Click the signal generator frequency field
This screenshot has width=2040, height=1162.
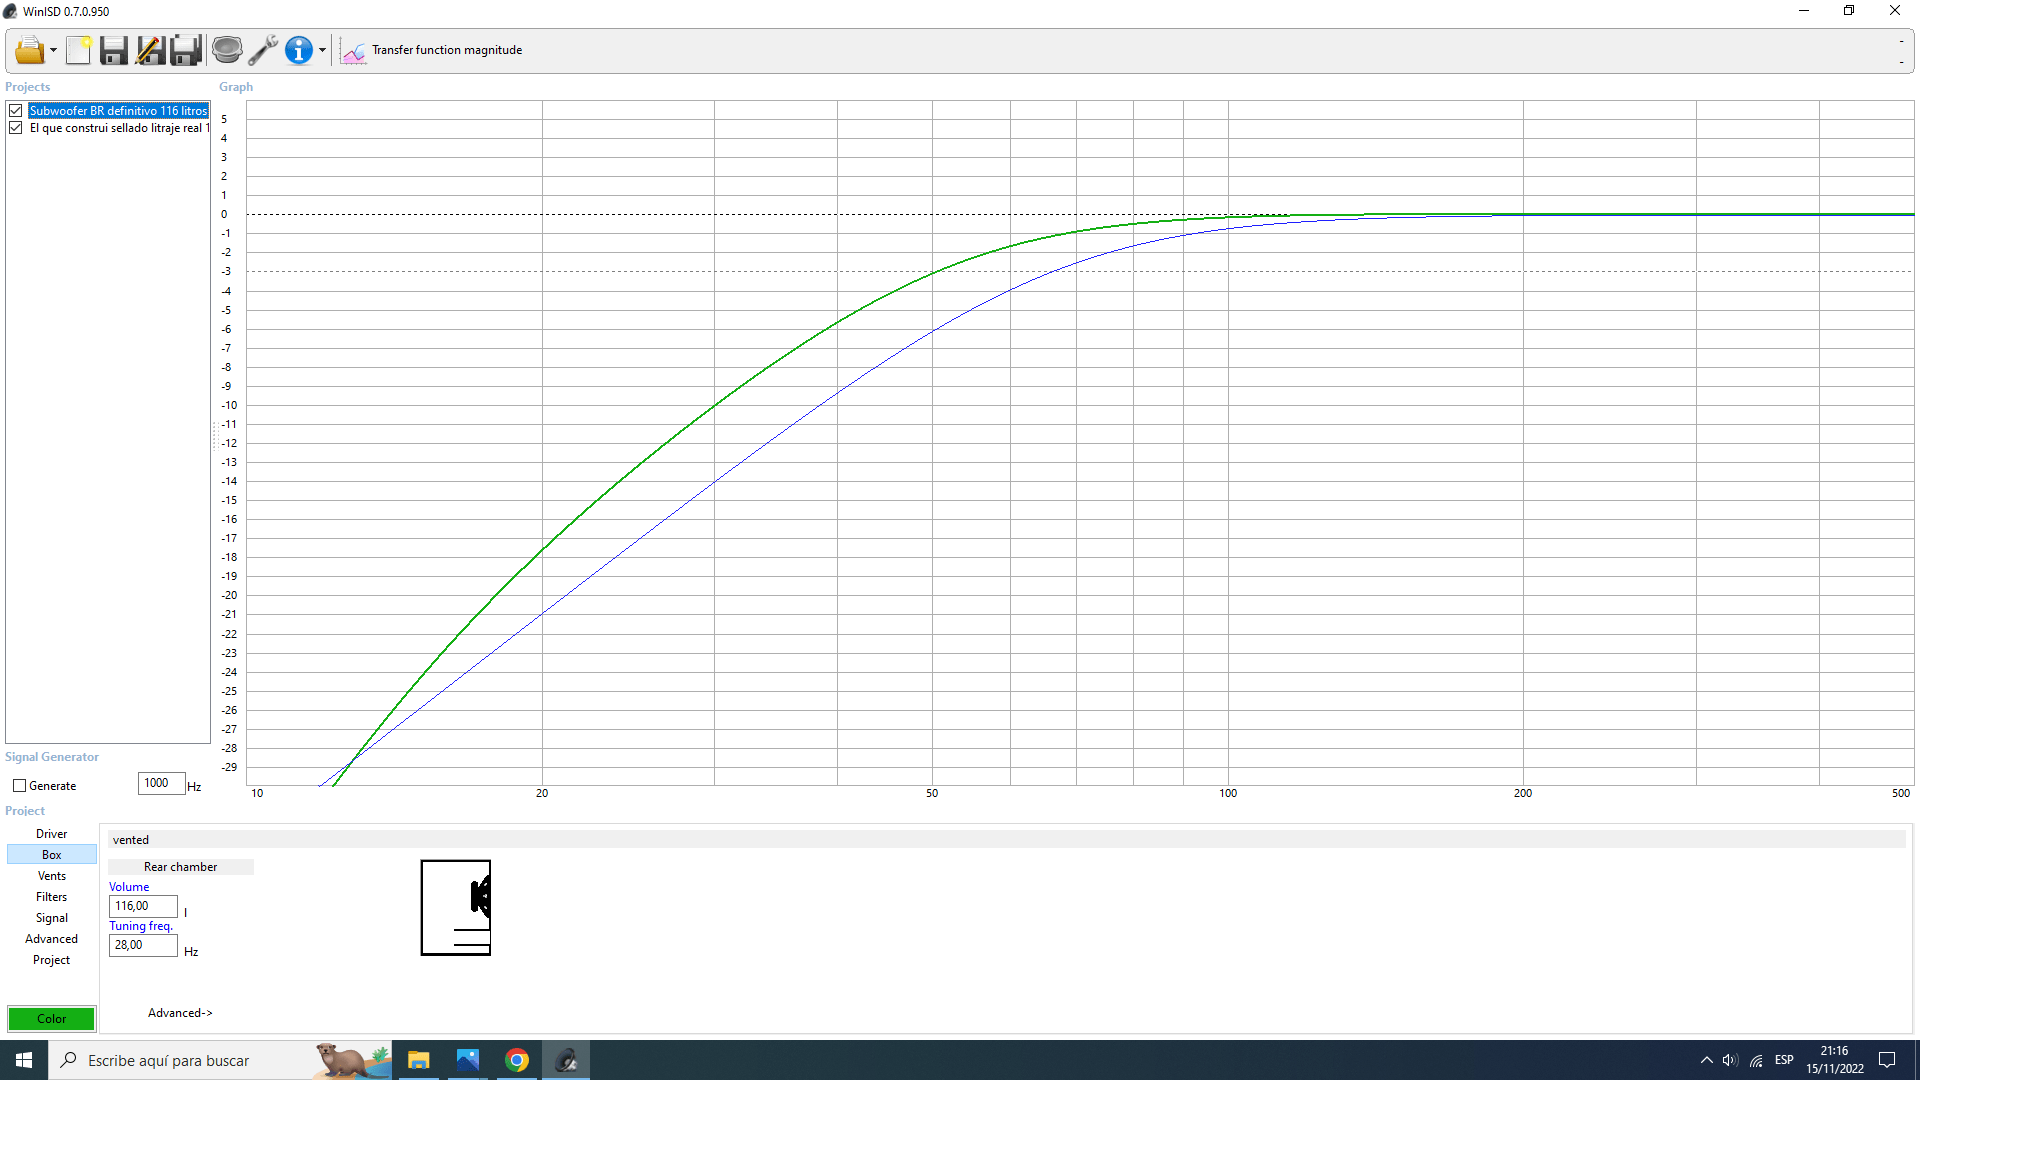point(161,783)
